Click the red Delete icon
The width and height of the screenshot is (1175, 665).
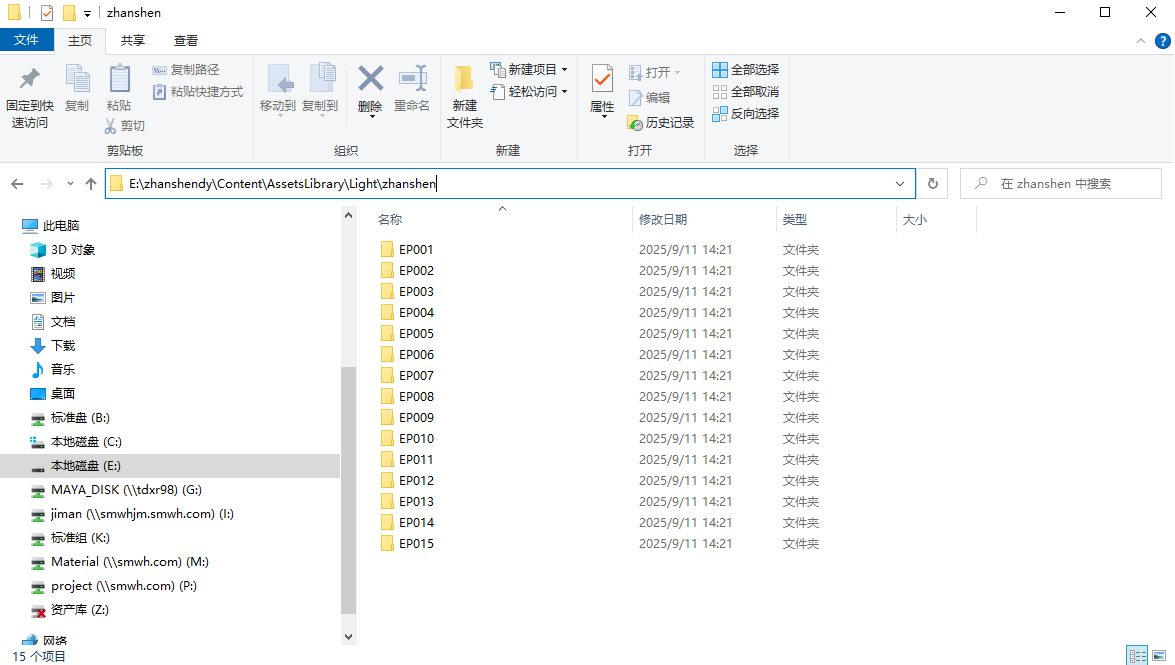(370, 80)
